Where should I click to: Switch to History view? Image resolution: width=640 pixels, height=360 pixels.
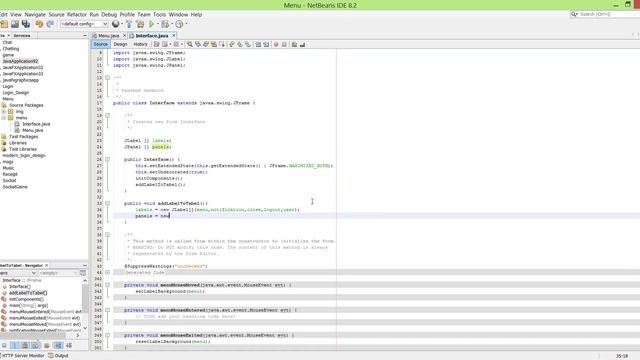(140, 44)
